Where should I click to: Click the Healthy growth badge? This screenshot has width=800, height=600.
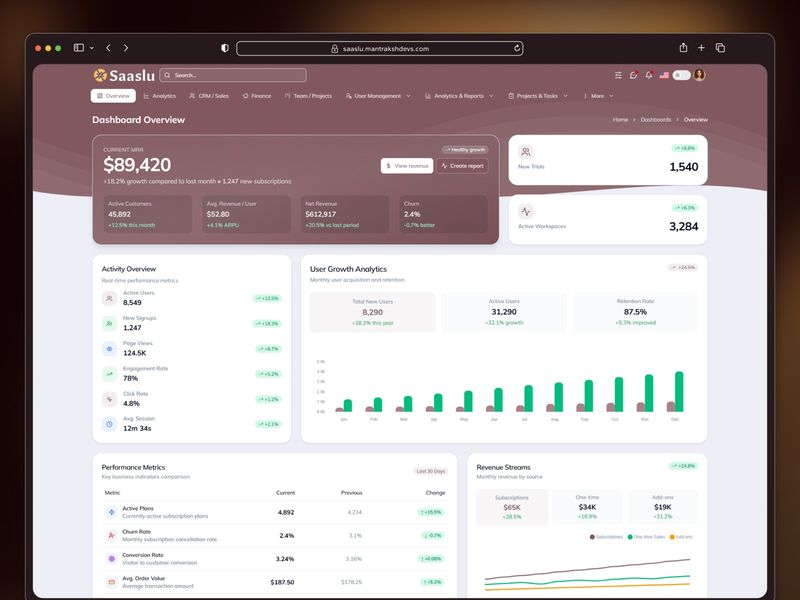click(465, 149)
